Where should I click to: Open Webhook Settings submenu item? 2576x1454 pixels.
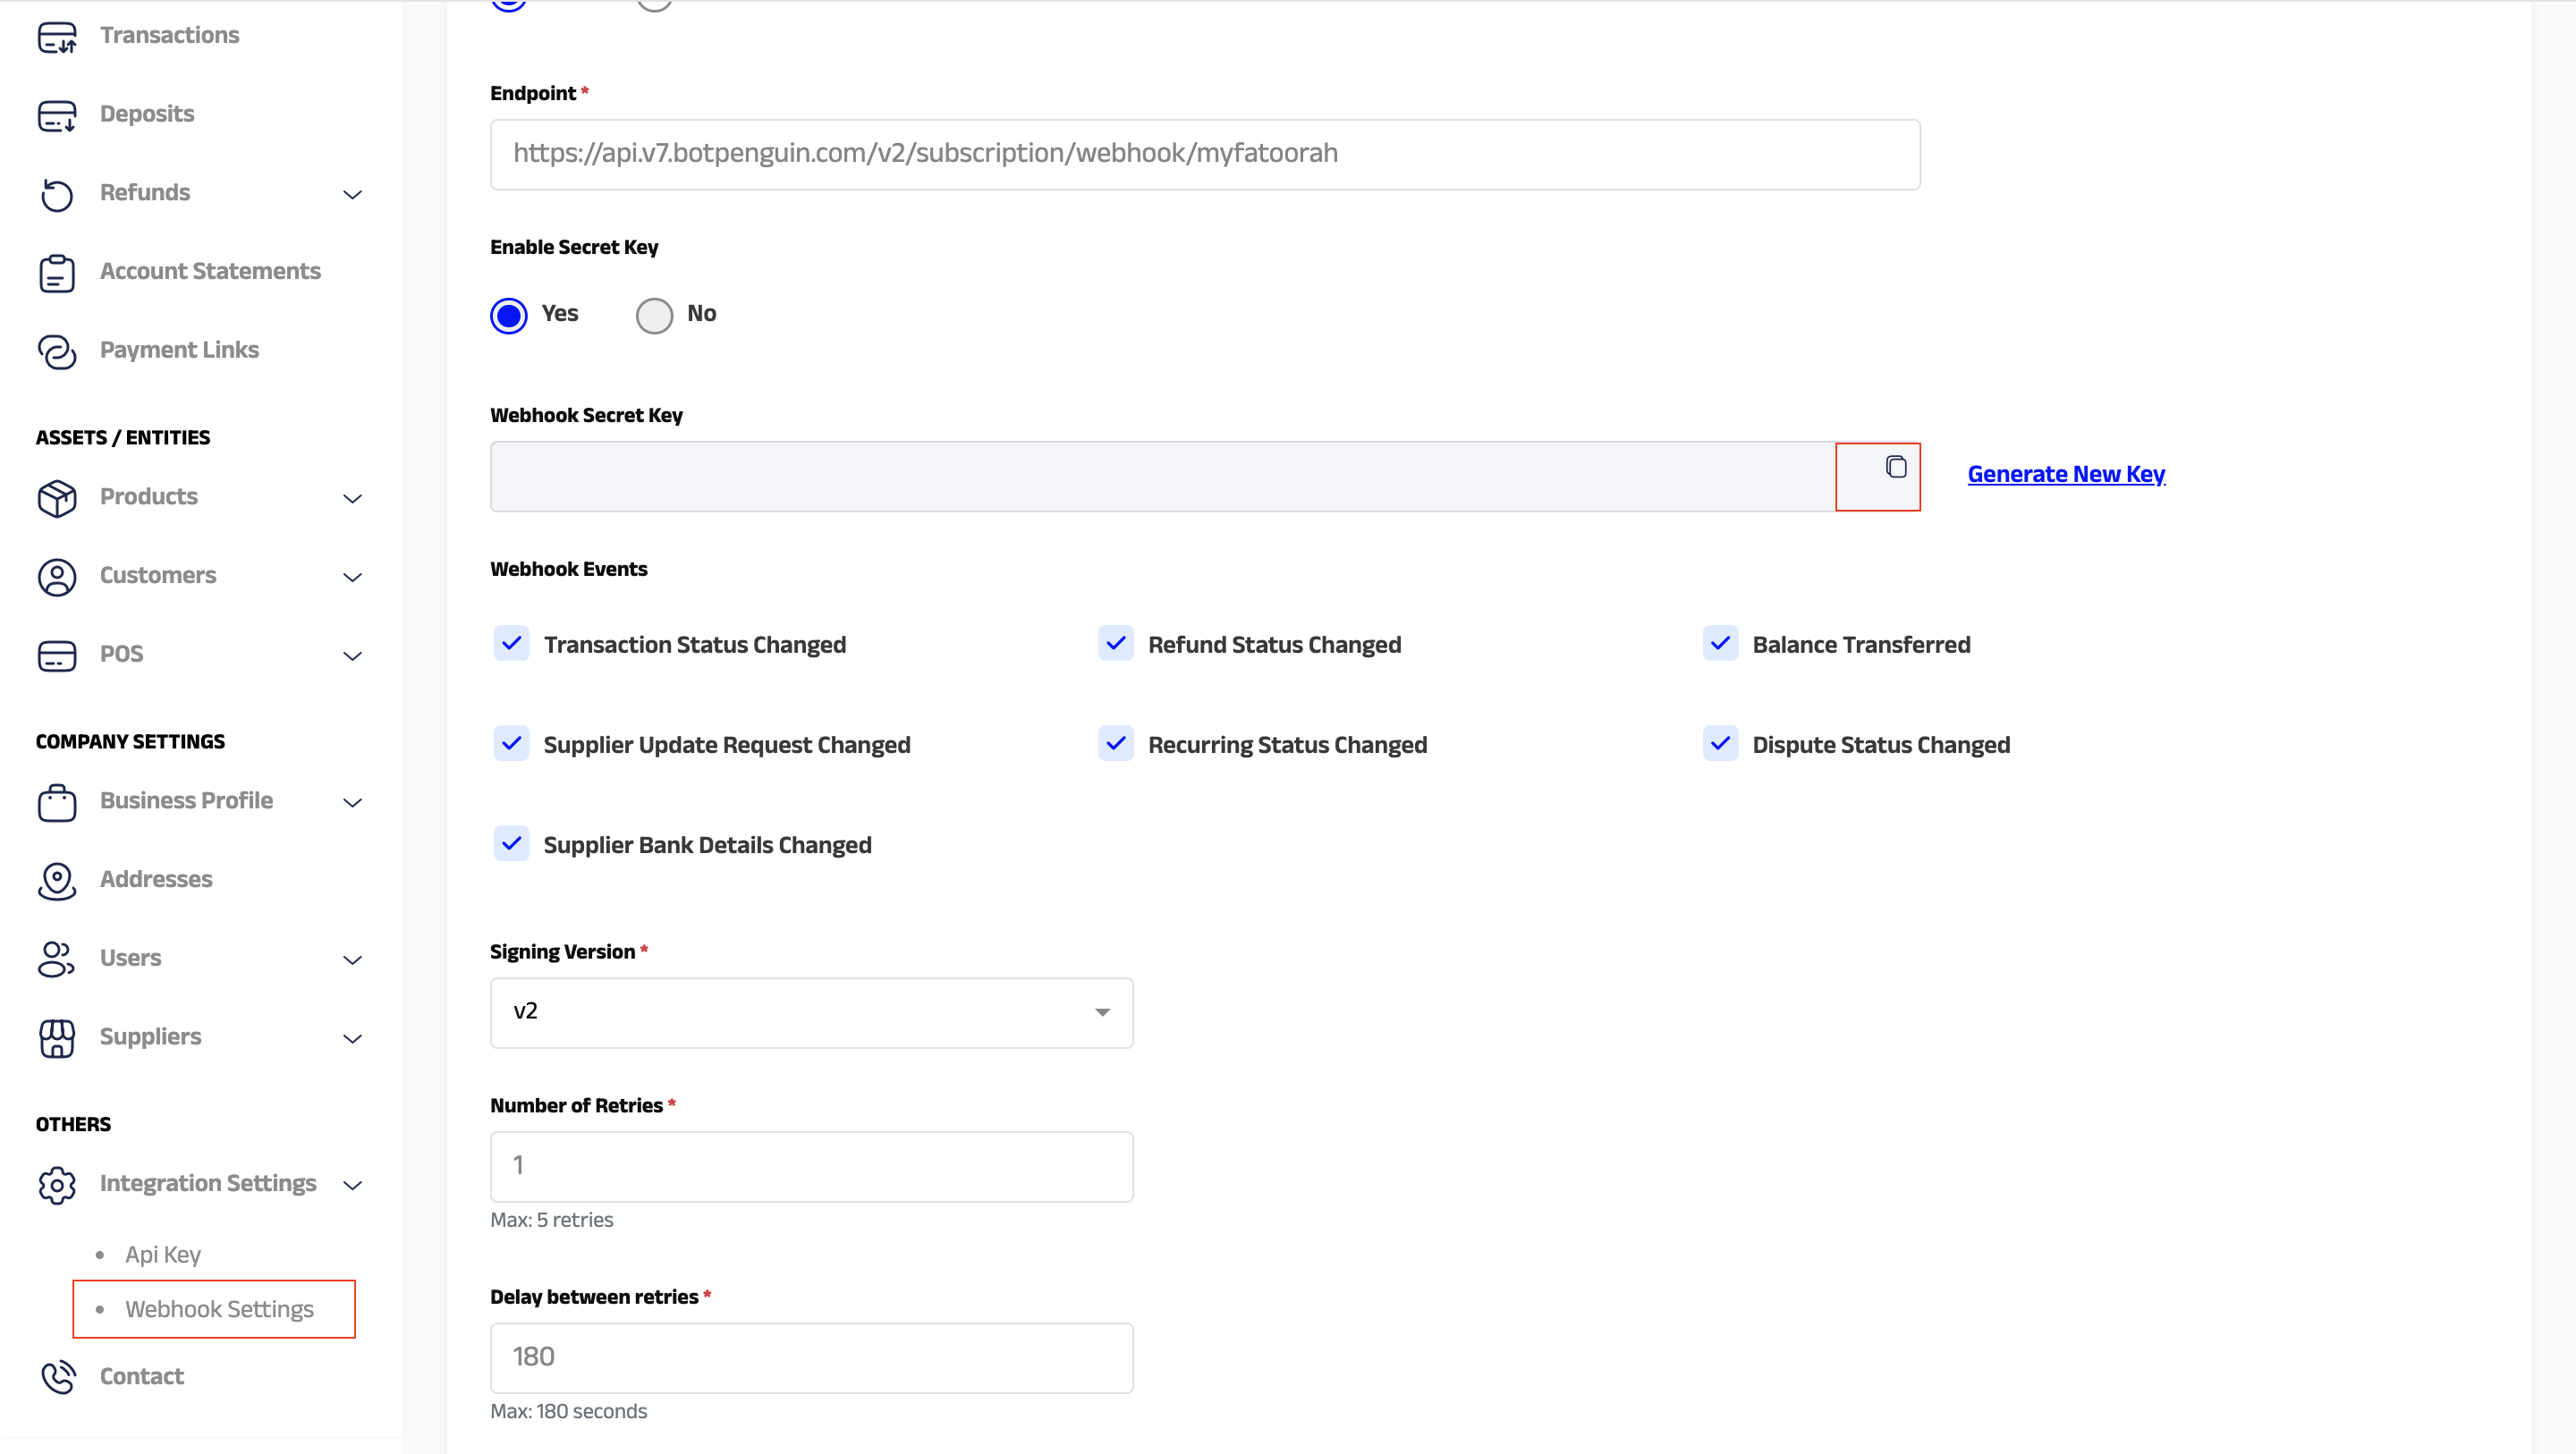point(219,1309)
